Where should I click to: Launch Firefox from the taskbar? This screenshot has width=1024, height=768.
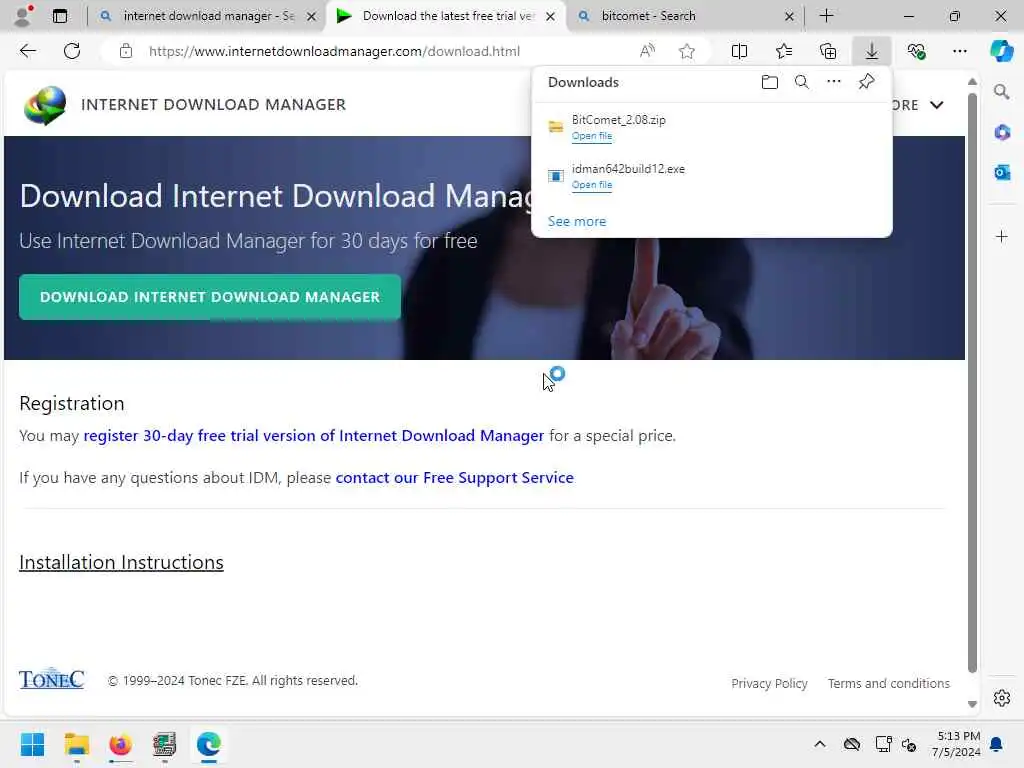point(121,744)
